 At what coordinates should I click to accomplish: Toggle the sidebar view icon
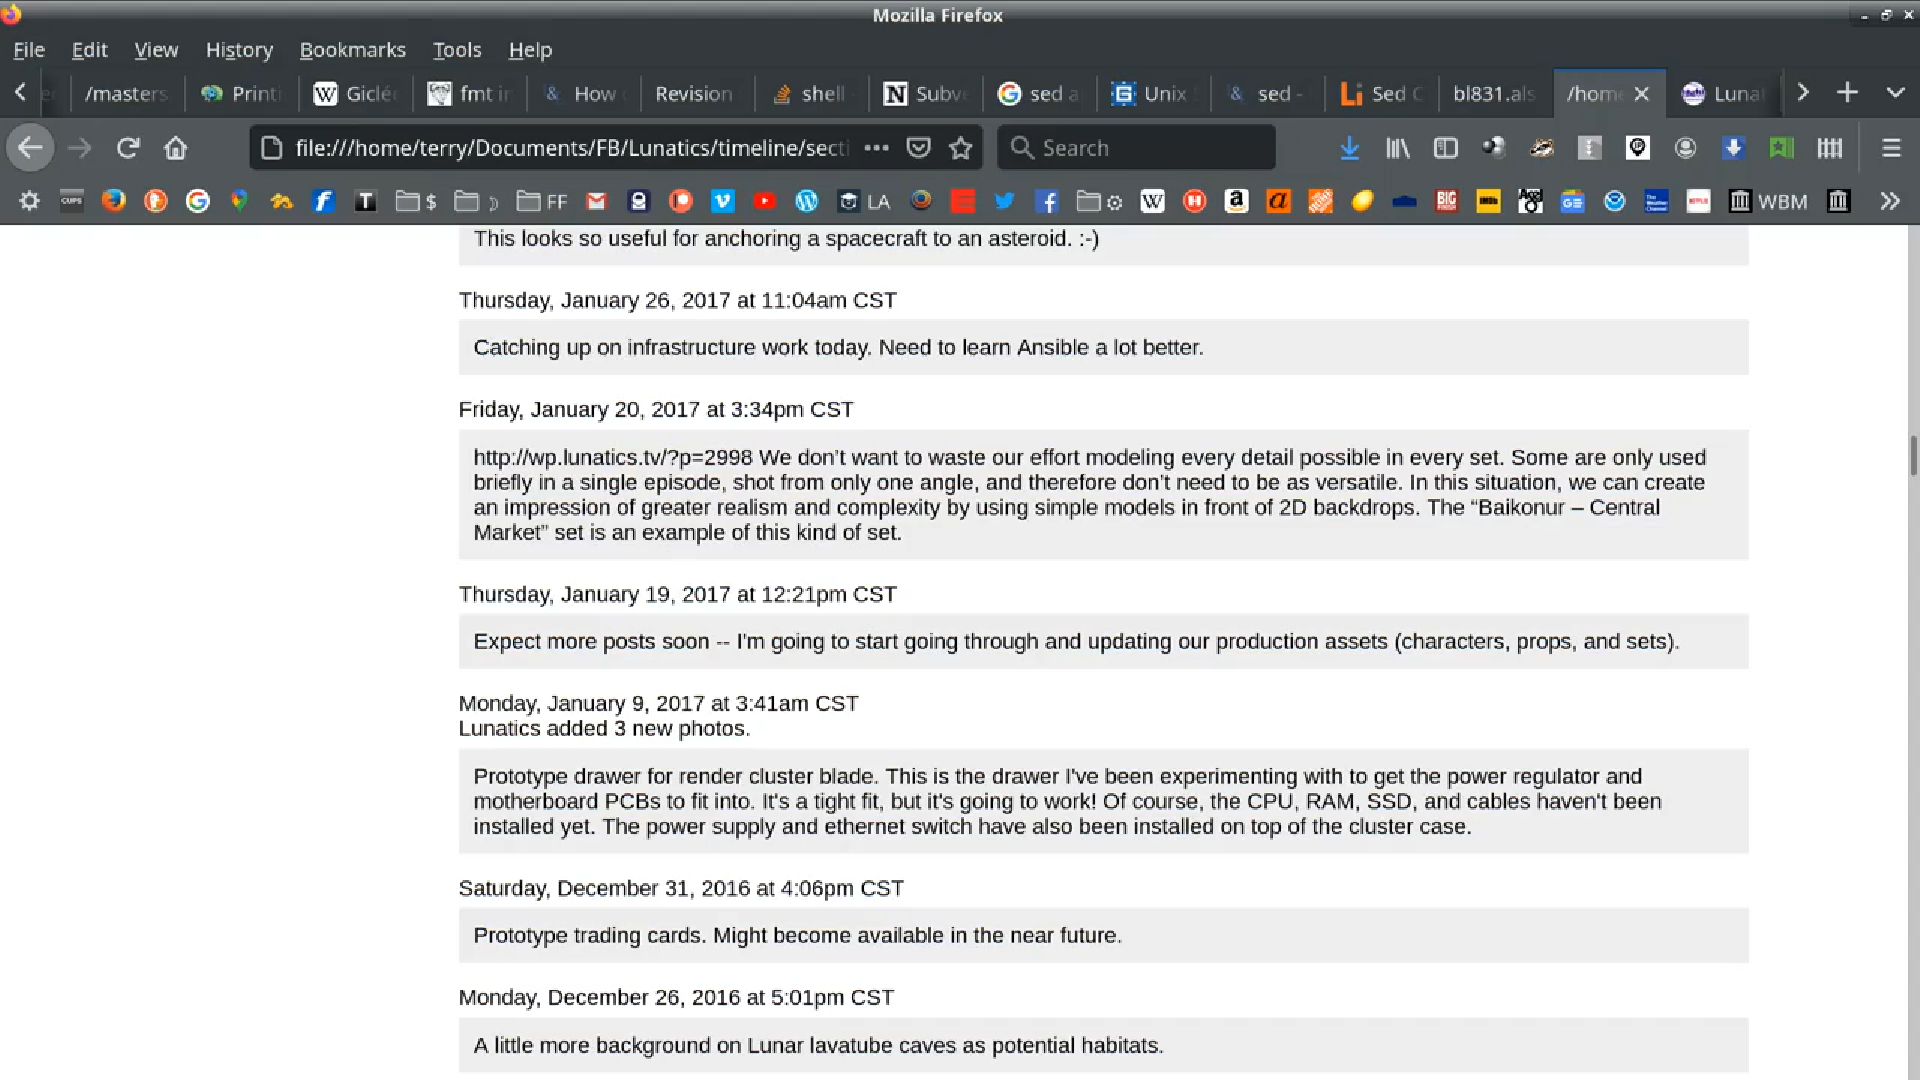point(1445,148)
